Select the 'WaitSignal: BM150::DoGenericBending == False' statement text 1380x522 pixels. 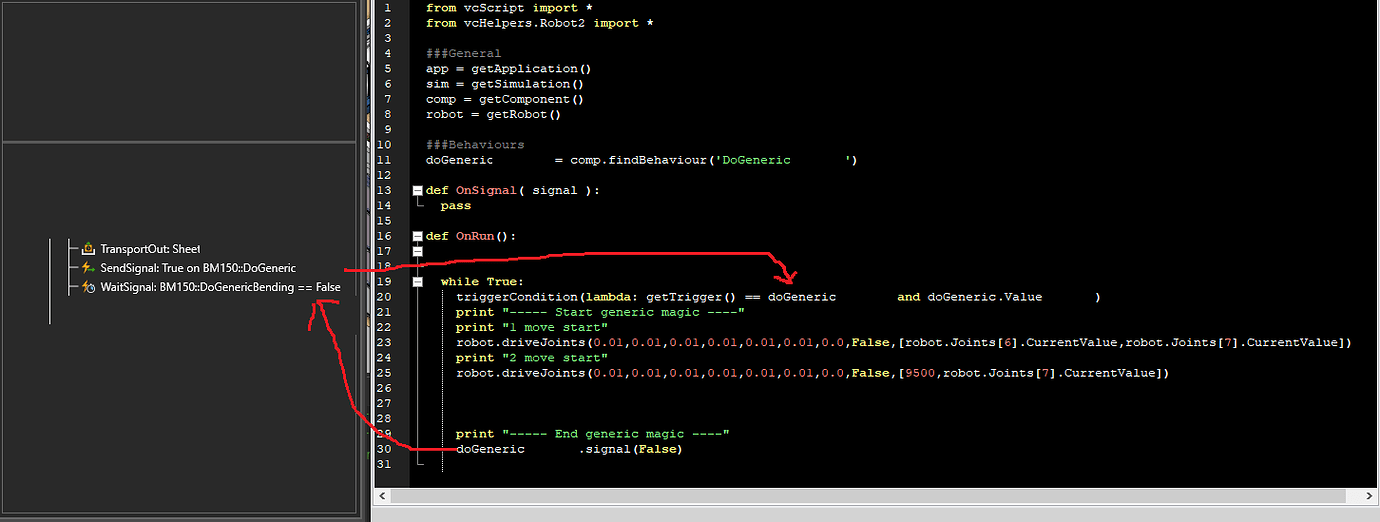[x=220, y=287]
